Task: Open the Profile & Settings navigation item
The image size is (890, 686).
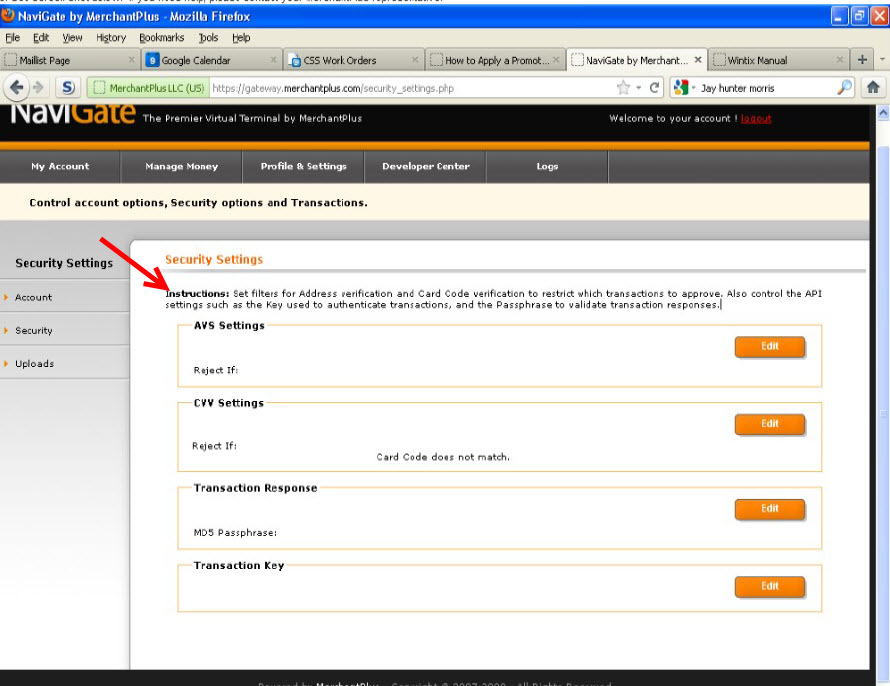Action: (304, 166)
